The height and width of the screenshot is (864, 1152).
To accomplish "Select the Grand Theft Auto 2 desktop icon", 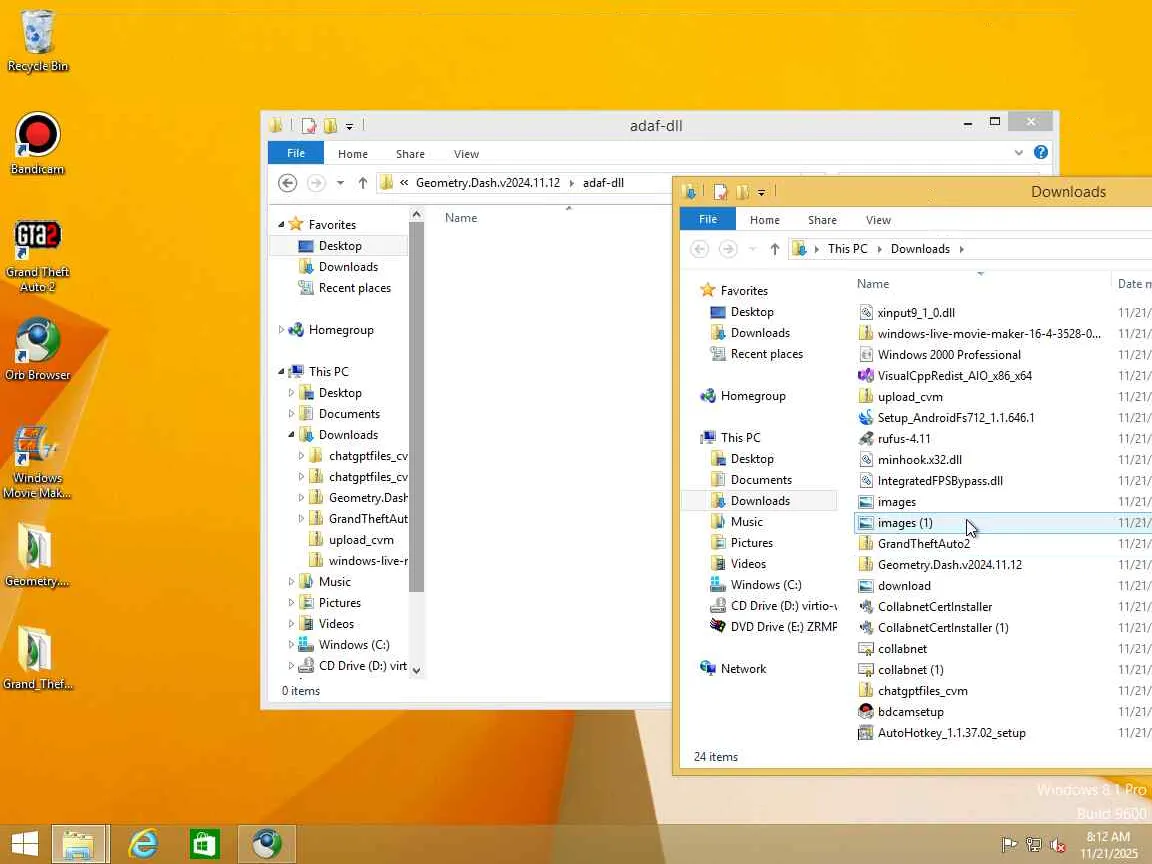I will pos(37,255).
